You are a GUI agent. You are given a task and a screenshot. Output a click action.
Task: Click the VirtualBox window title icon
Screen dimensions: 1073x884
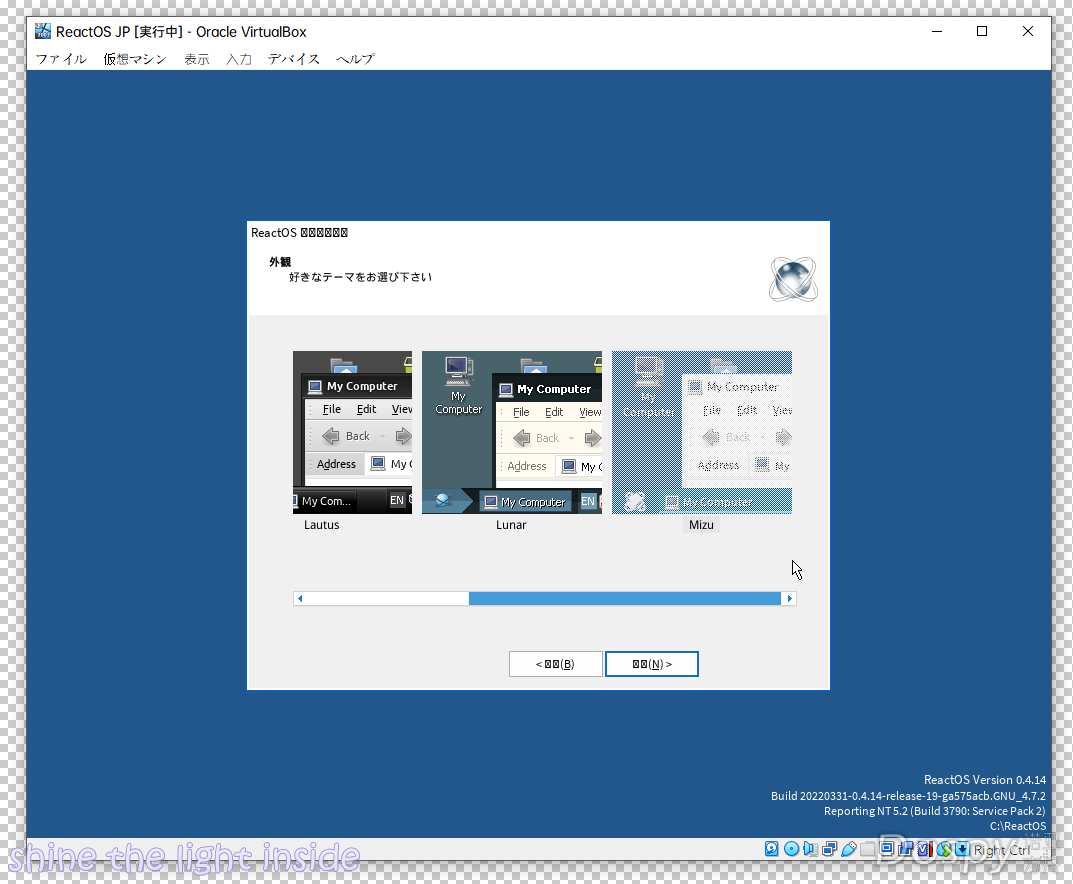pos(42,31)
